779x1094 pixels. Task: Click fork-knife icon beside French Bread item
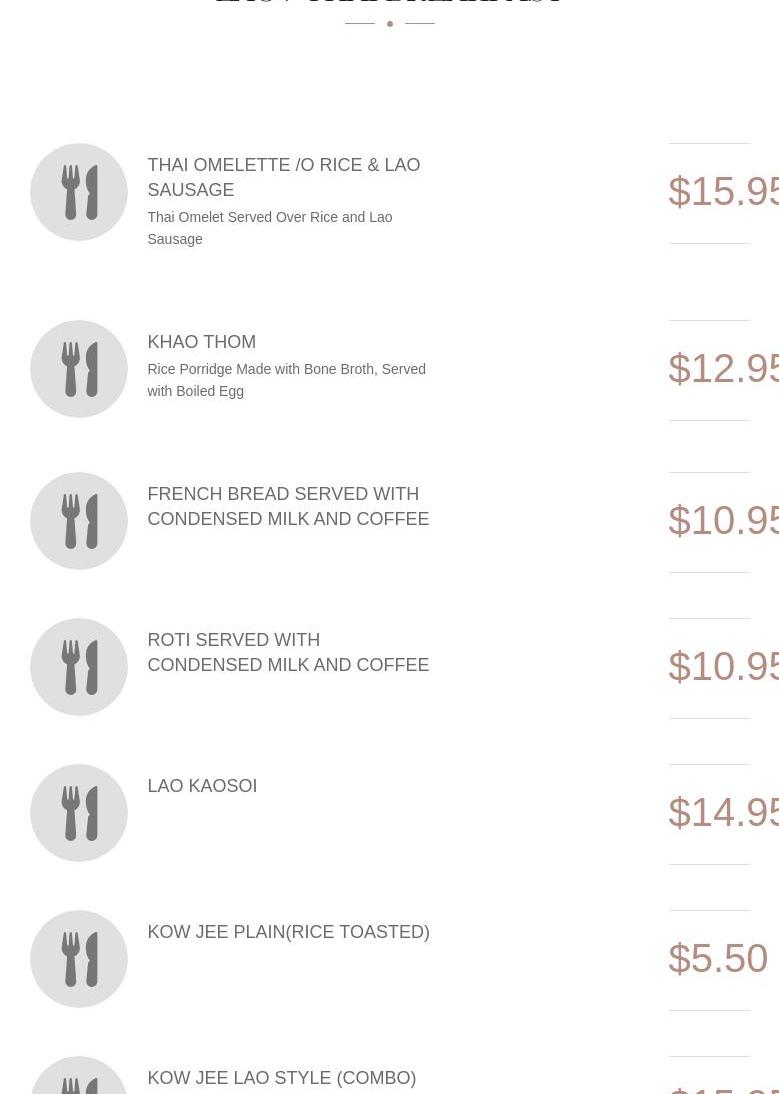pyautogui.click(x=79, y=521)
